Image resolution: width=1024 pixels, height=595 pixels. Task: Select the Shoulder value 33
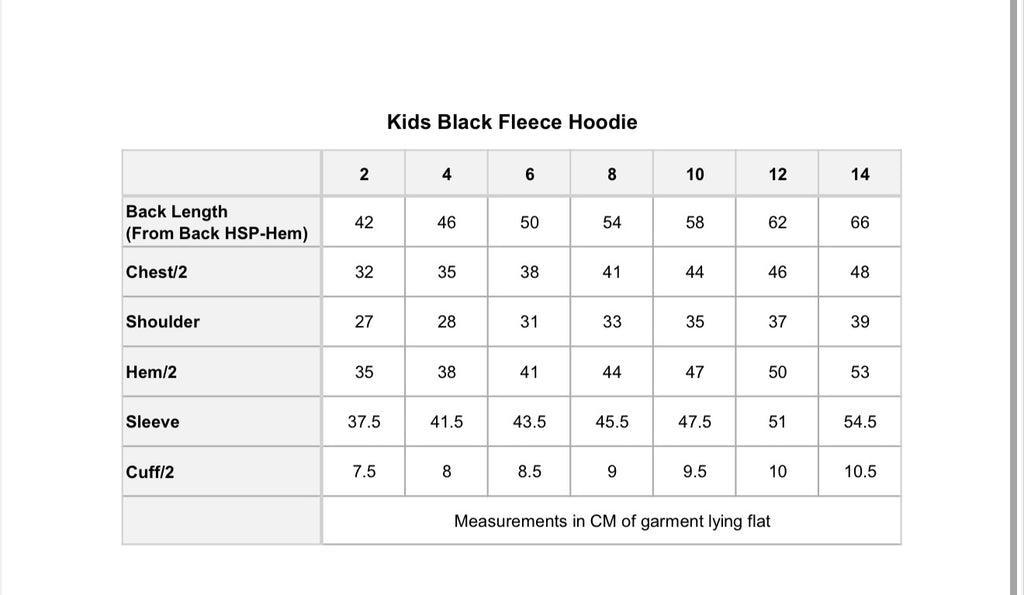pos(612,322)
